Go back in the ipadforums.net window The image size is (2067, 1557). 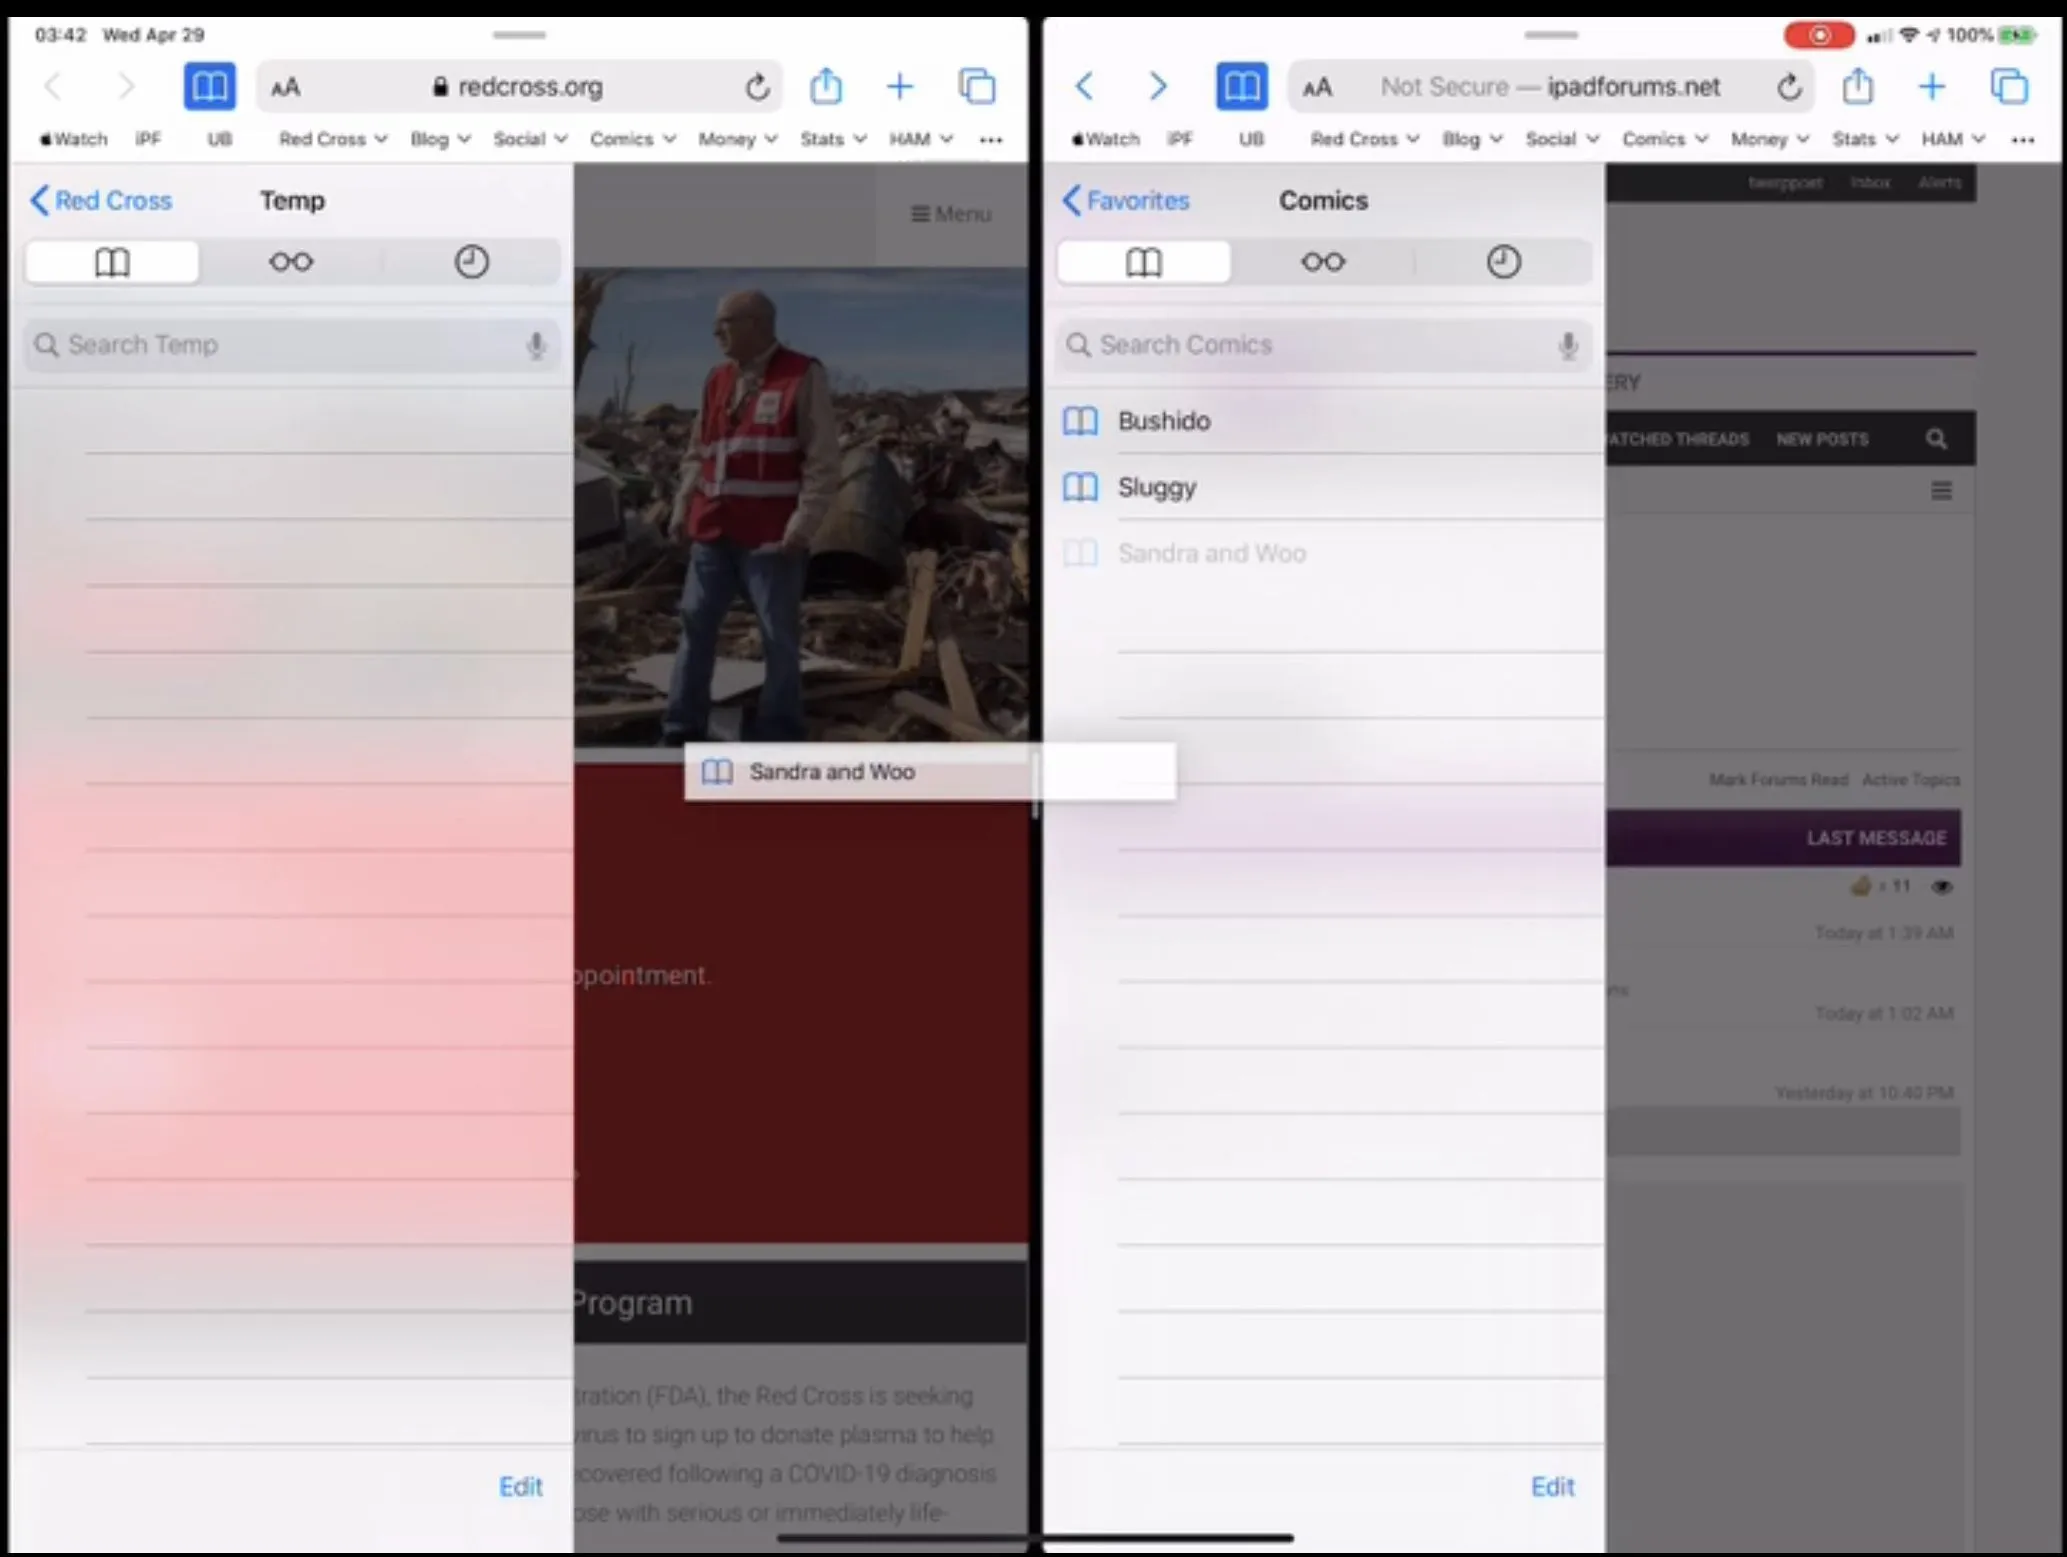point(1084,87)
